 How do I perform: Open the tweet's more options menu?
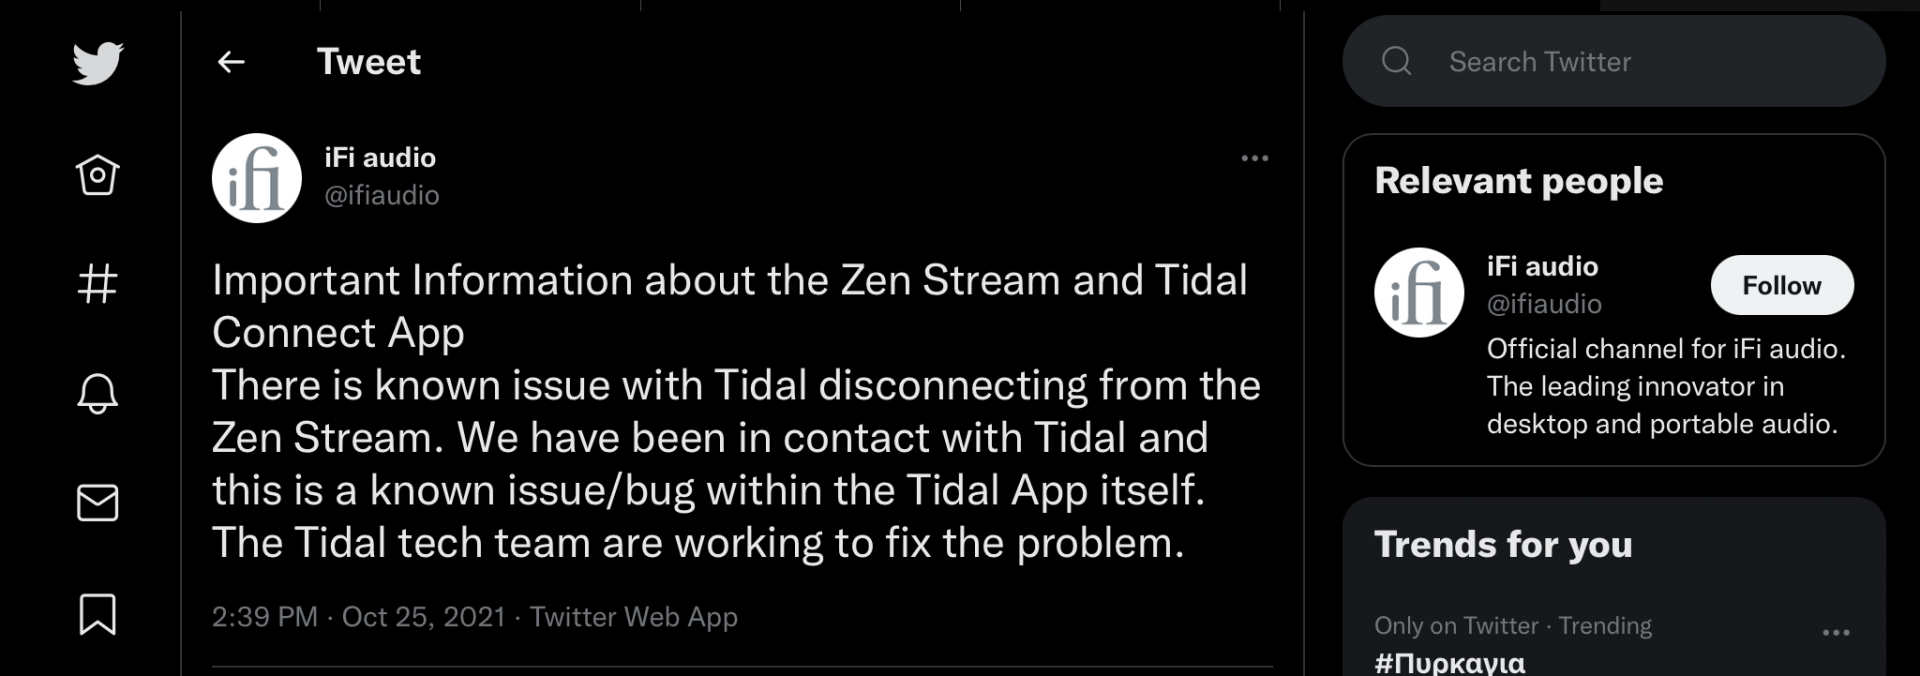[1254, 158]
